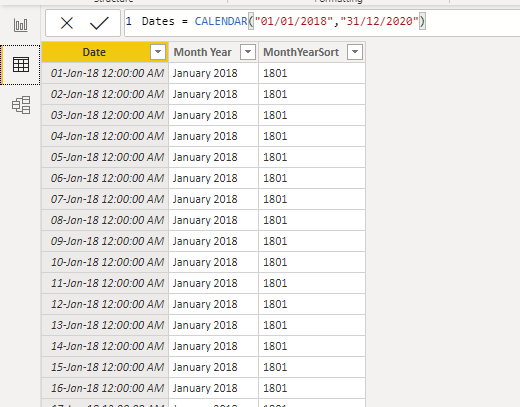Open the Model relationships view icon
This screenshot has width=520, height=407.
pos(21,105)
